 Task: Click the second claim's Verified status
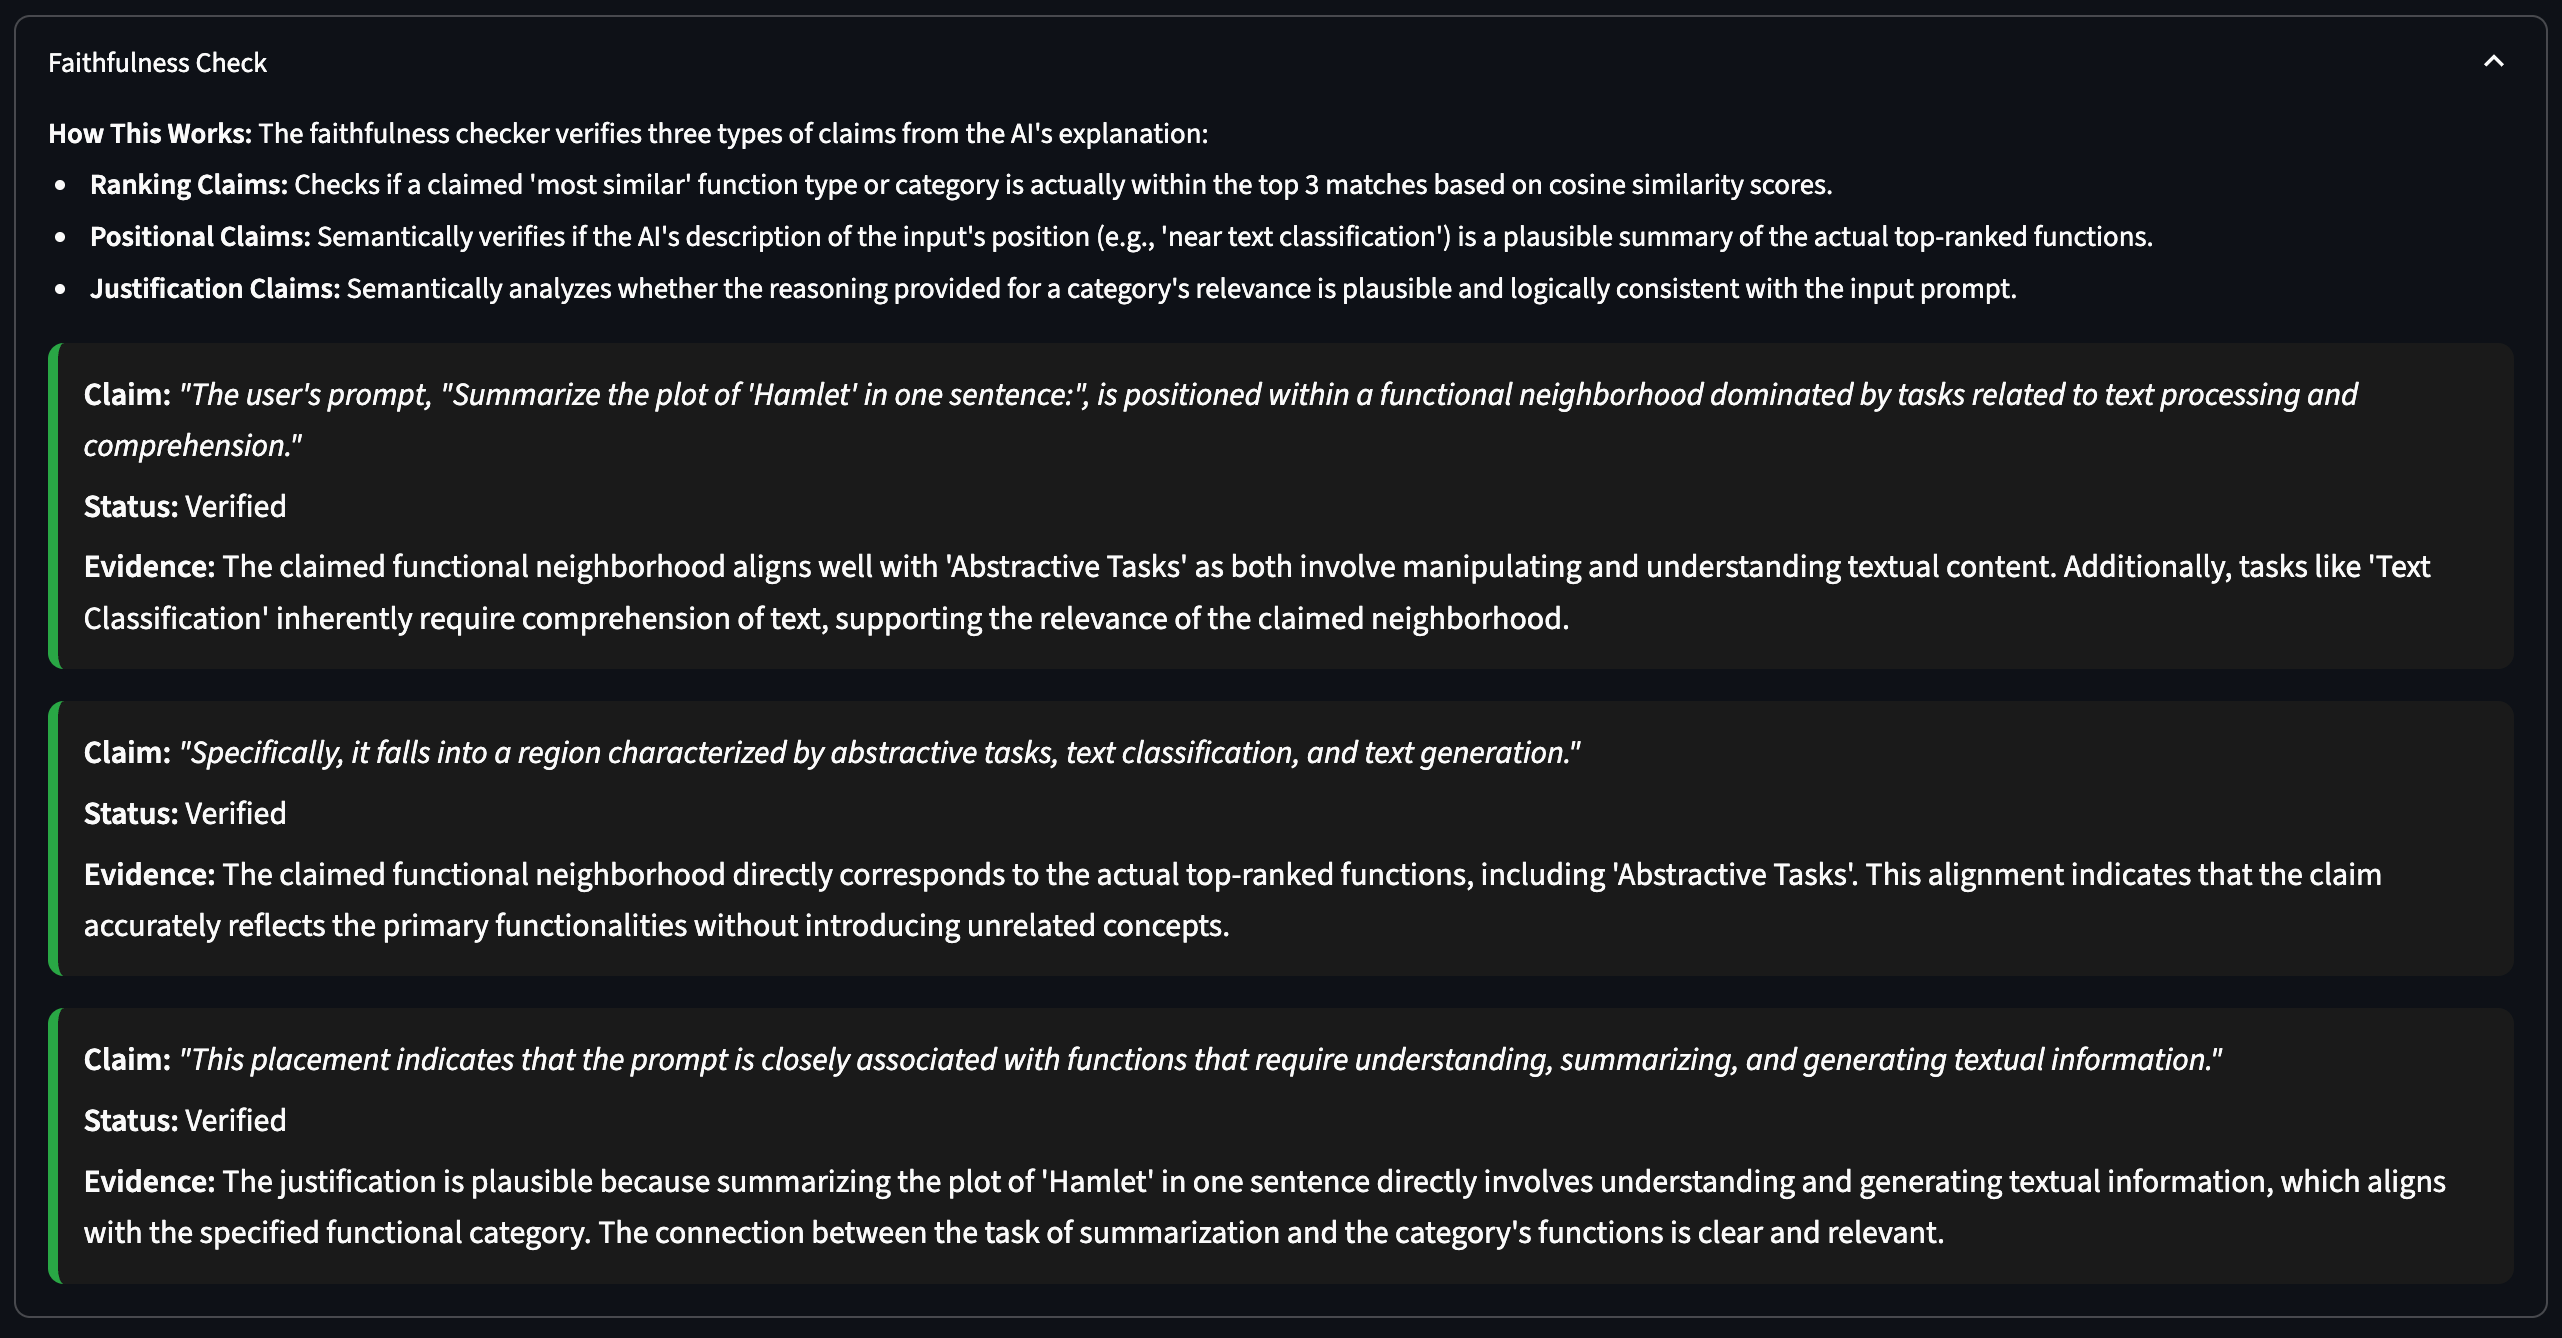click(x=235, y=814)
